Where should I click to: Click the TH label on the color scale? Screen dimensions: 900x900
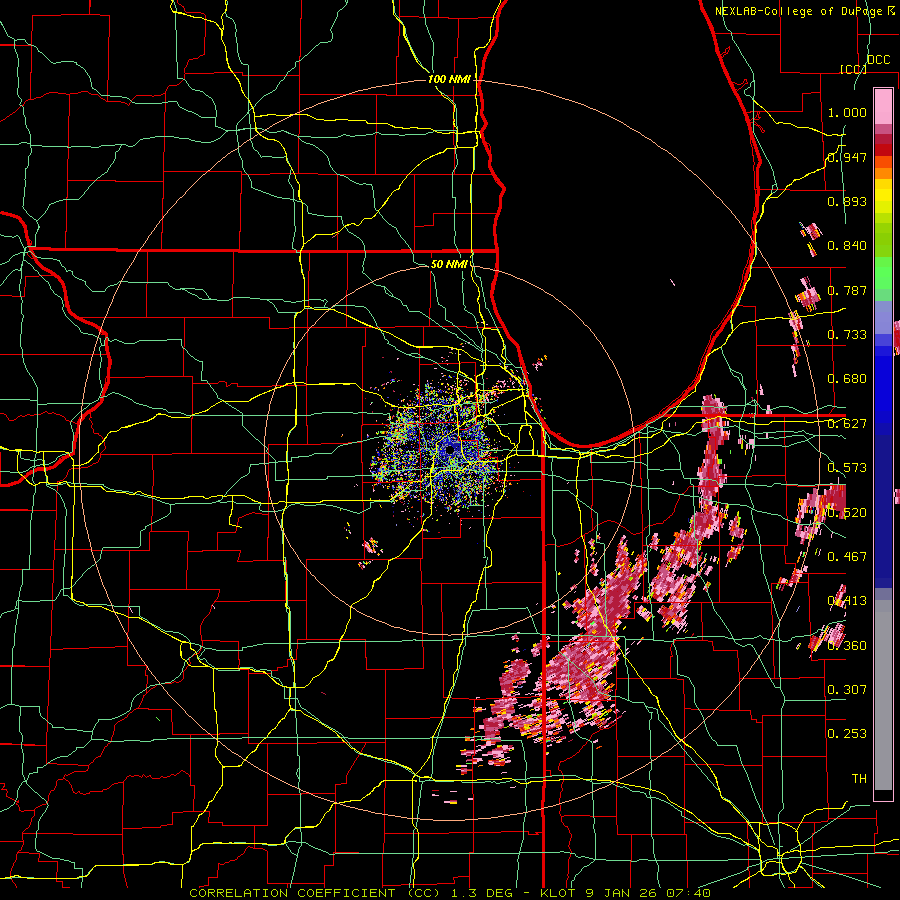click(x=859, y=778)
